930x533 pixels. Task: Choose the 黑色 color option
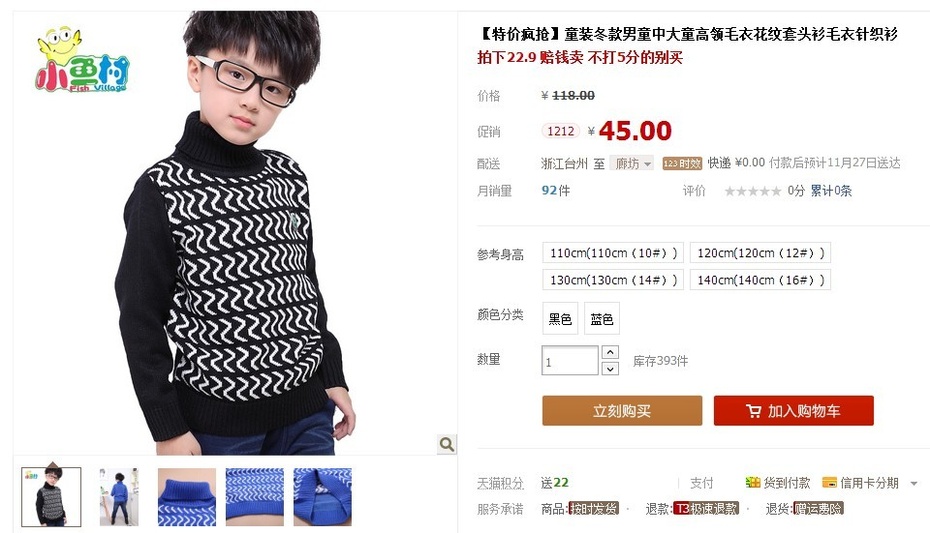pos(560,319)
